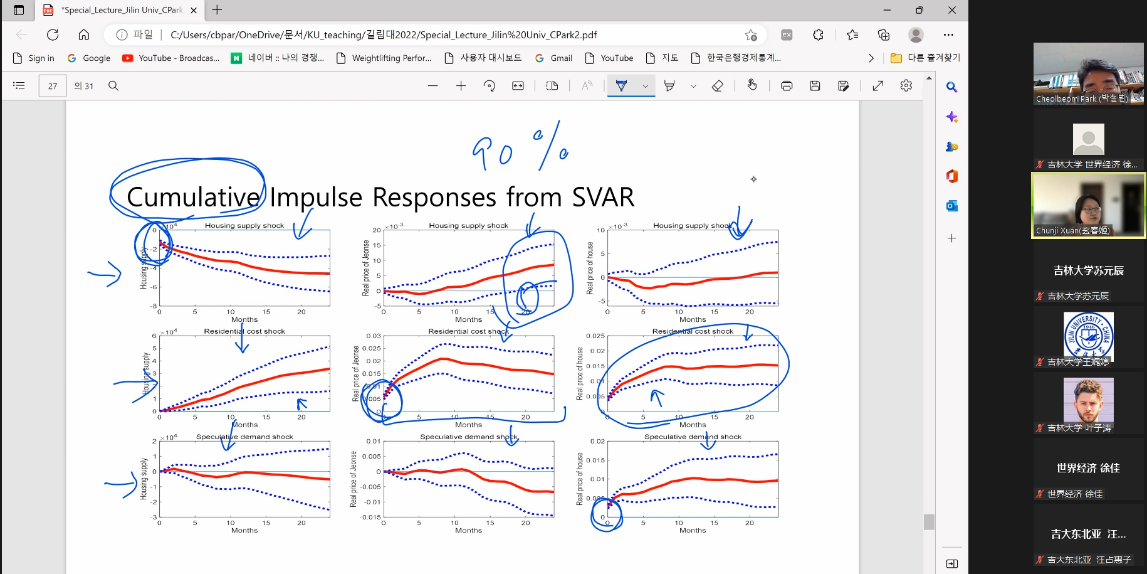Click the find-in-PDF search icon
1147x574 pixels.
pyautogui.click(x=113, y=86)
